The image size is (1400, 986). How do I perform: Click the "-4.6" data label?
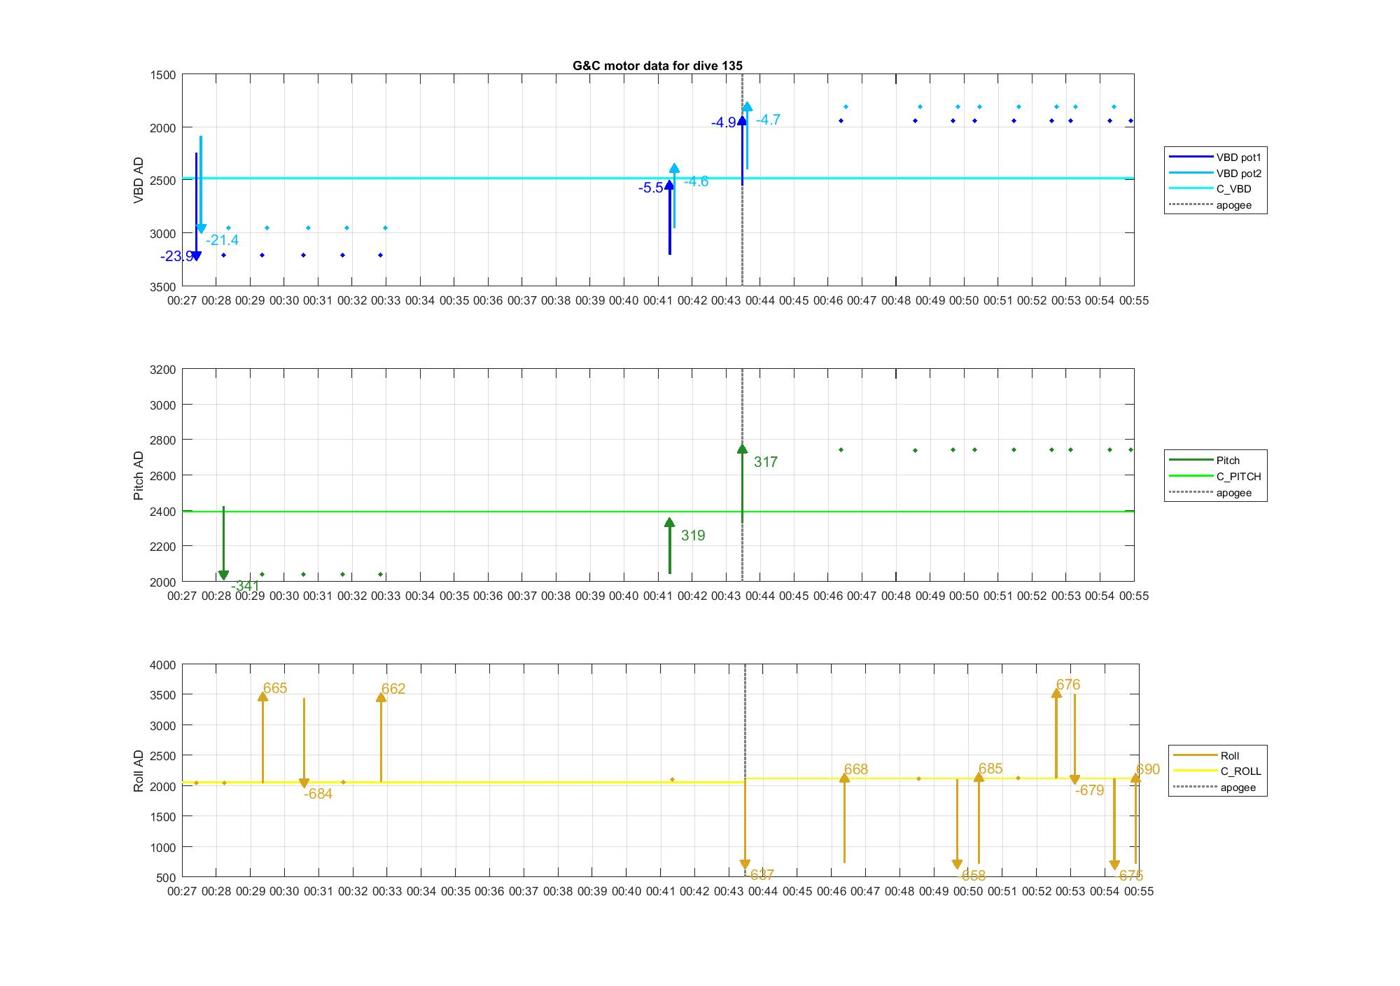696,181
